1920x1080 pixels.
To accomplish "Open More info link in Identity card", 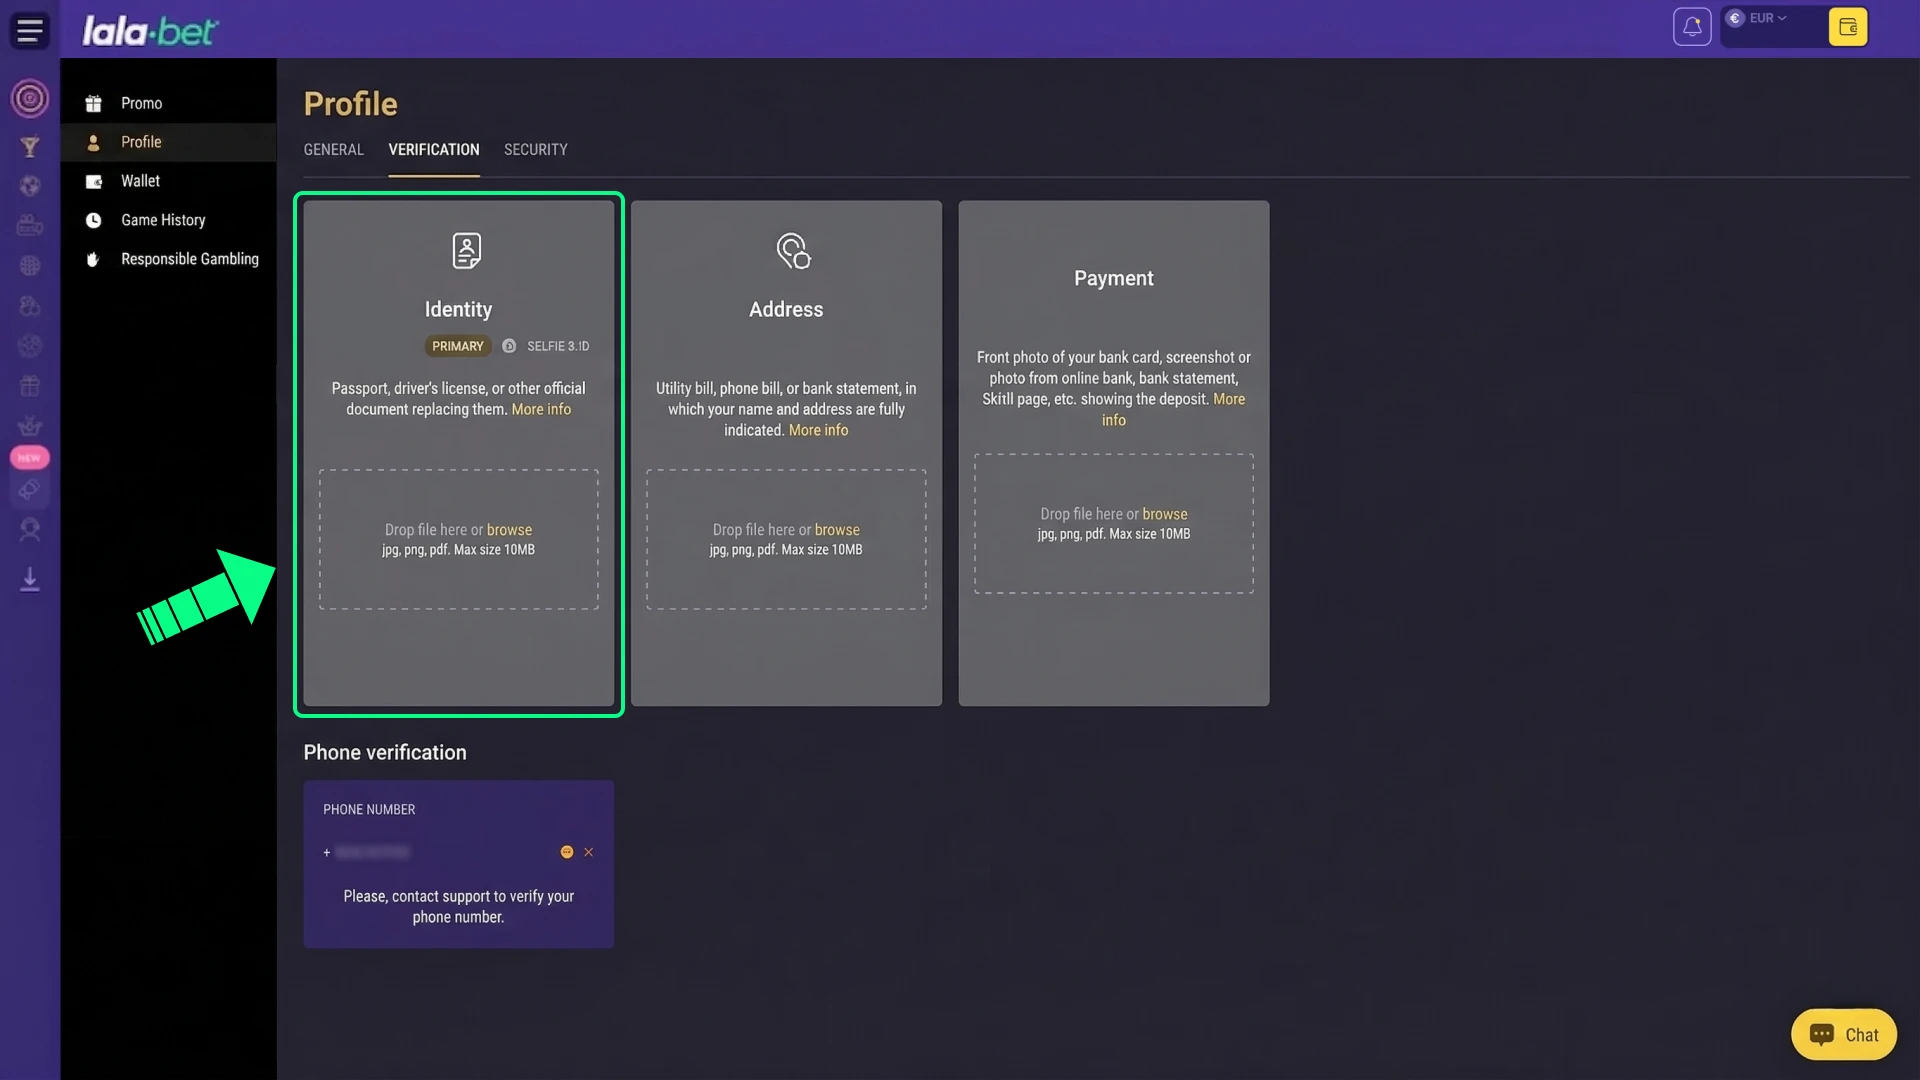I will pos(541,409).
